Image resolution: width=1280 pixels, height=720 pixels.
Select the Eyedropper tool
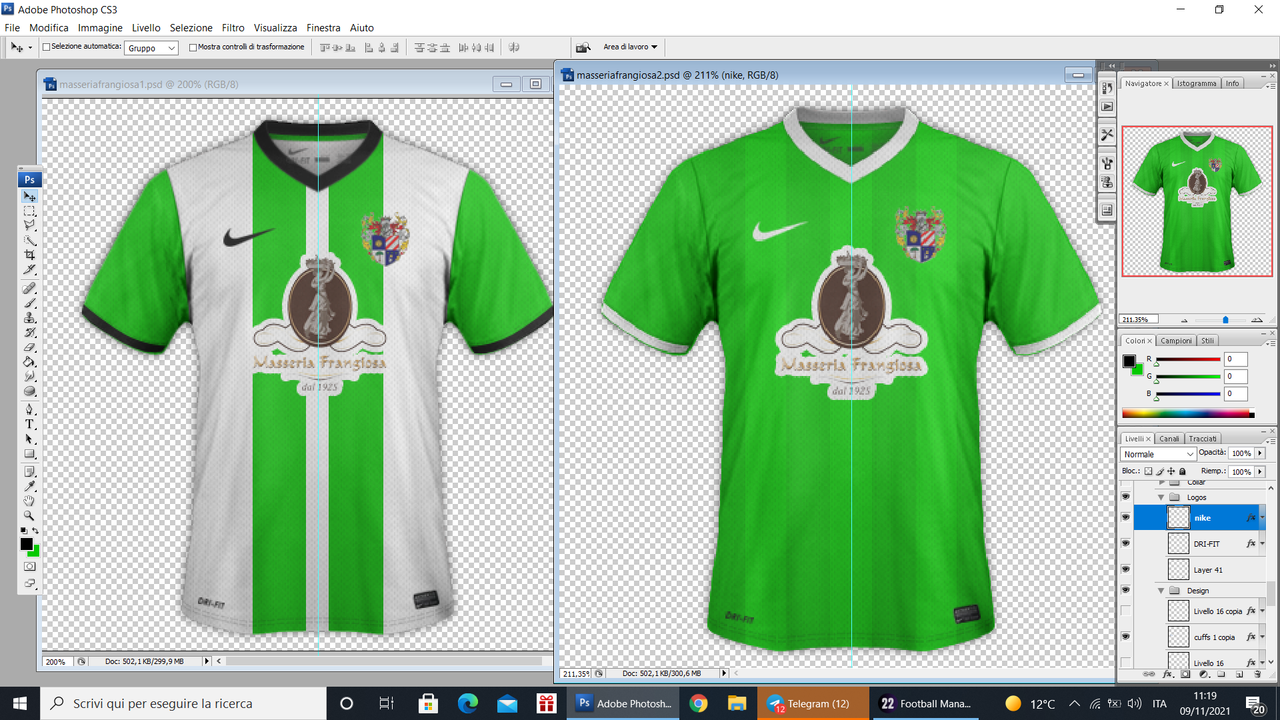click(29, 486)
